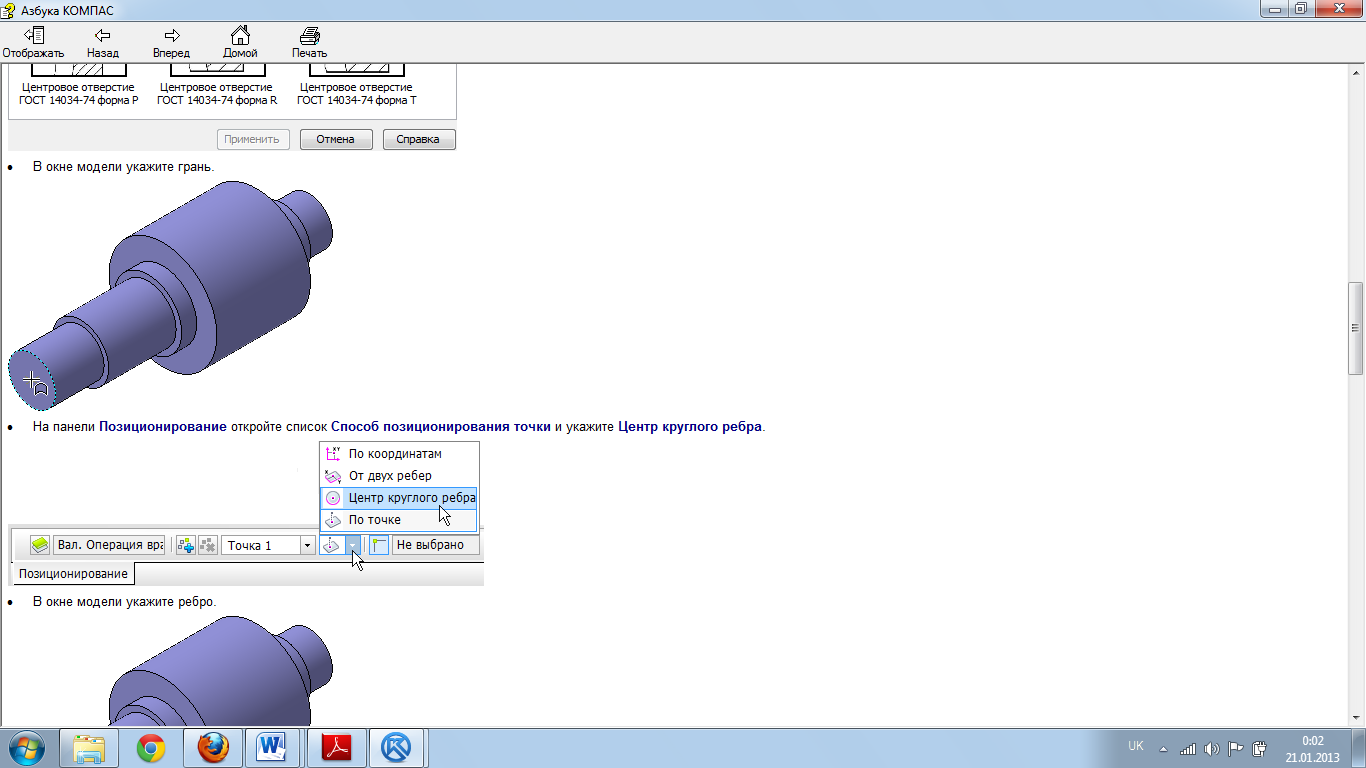Click the grayed Применить button

(254, 139)
